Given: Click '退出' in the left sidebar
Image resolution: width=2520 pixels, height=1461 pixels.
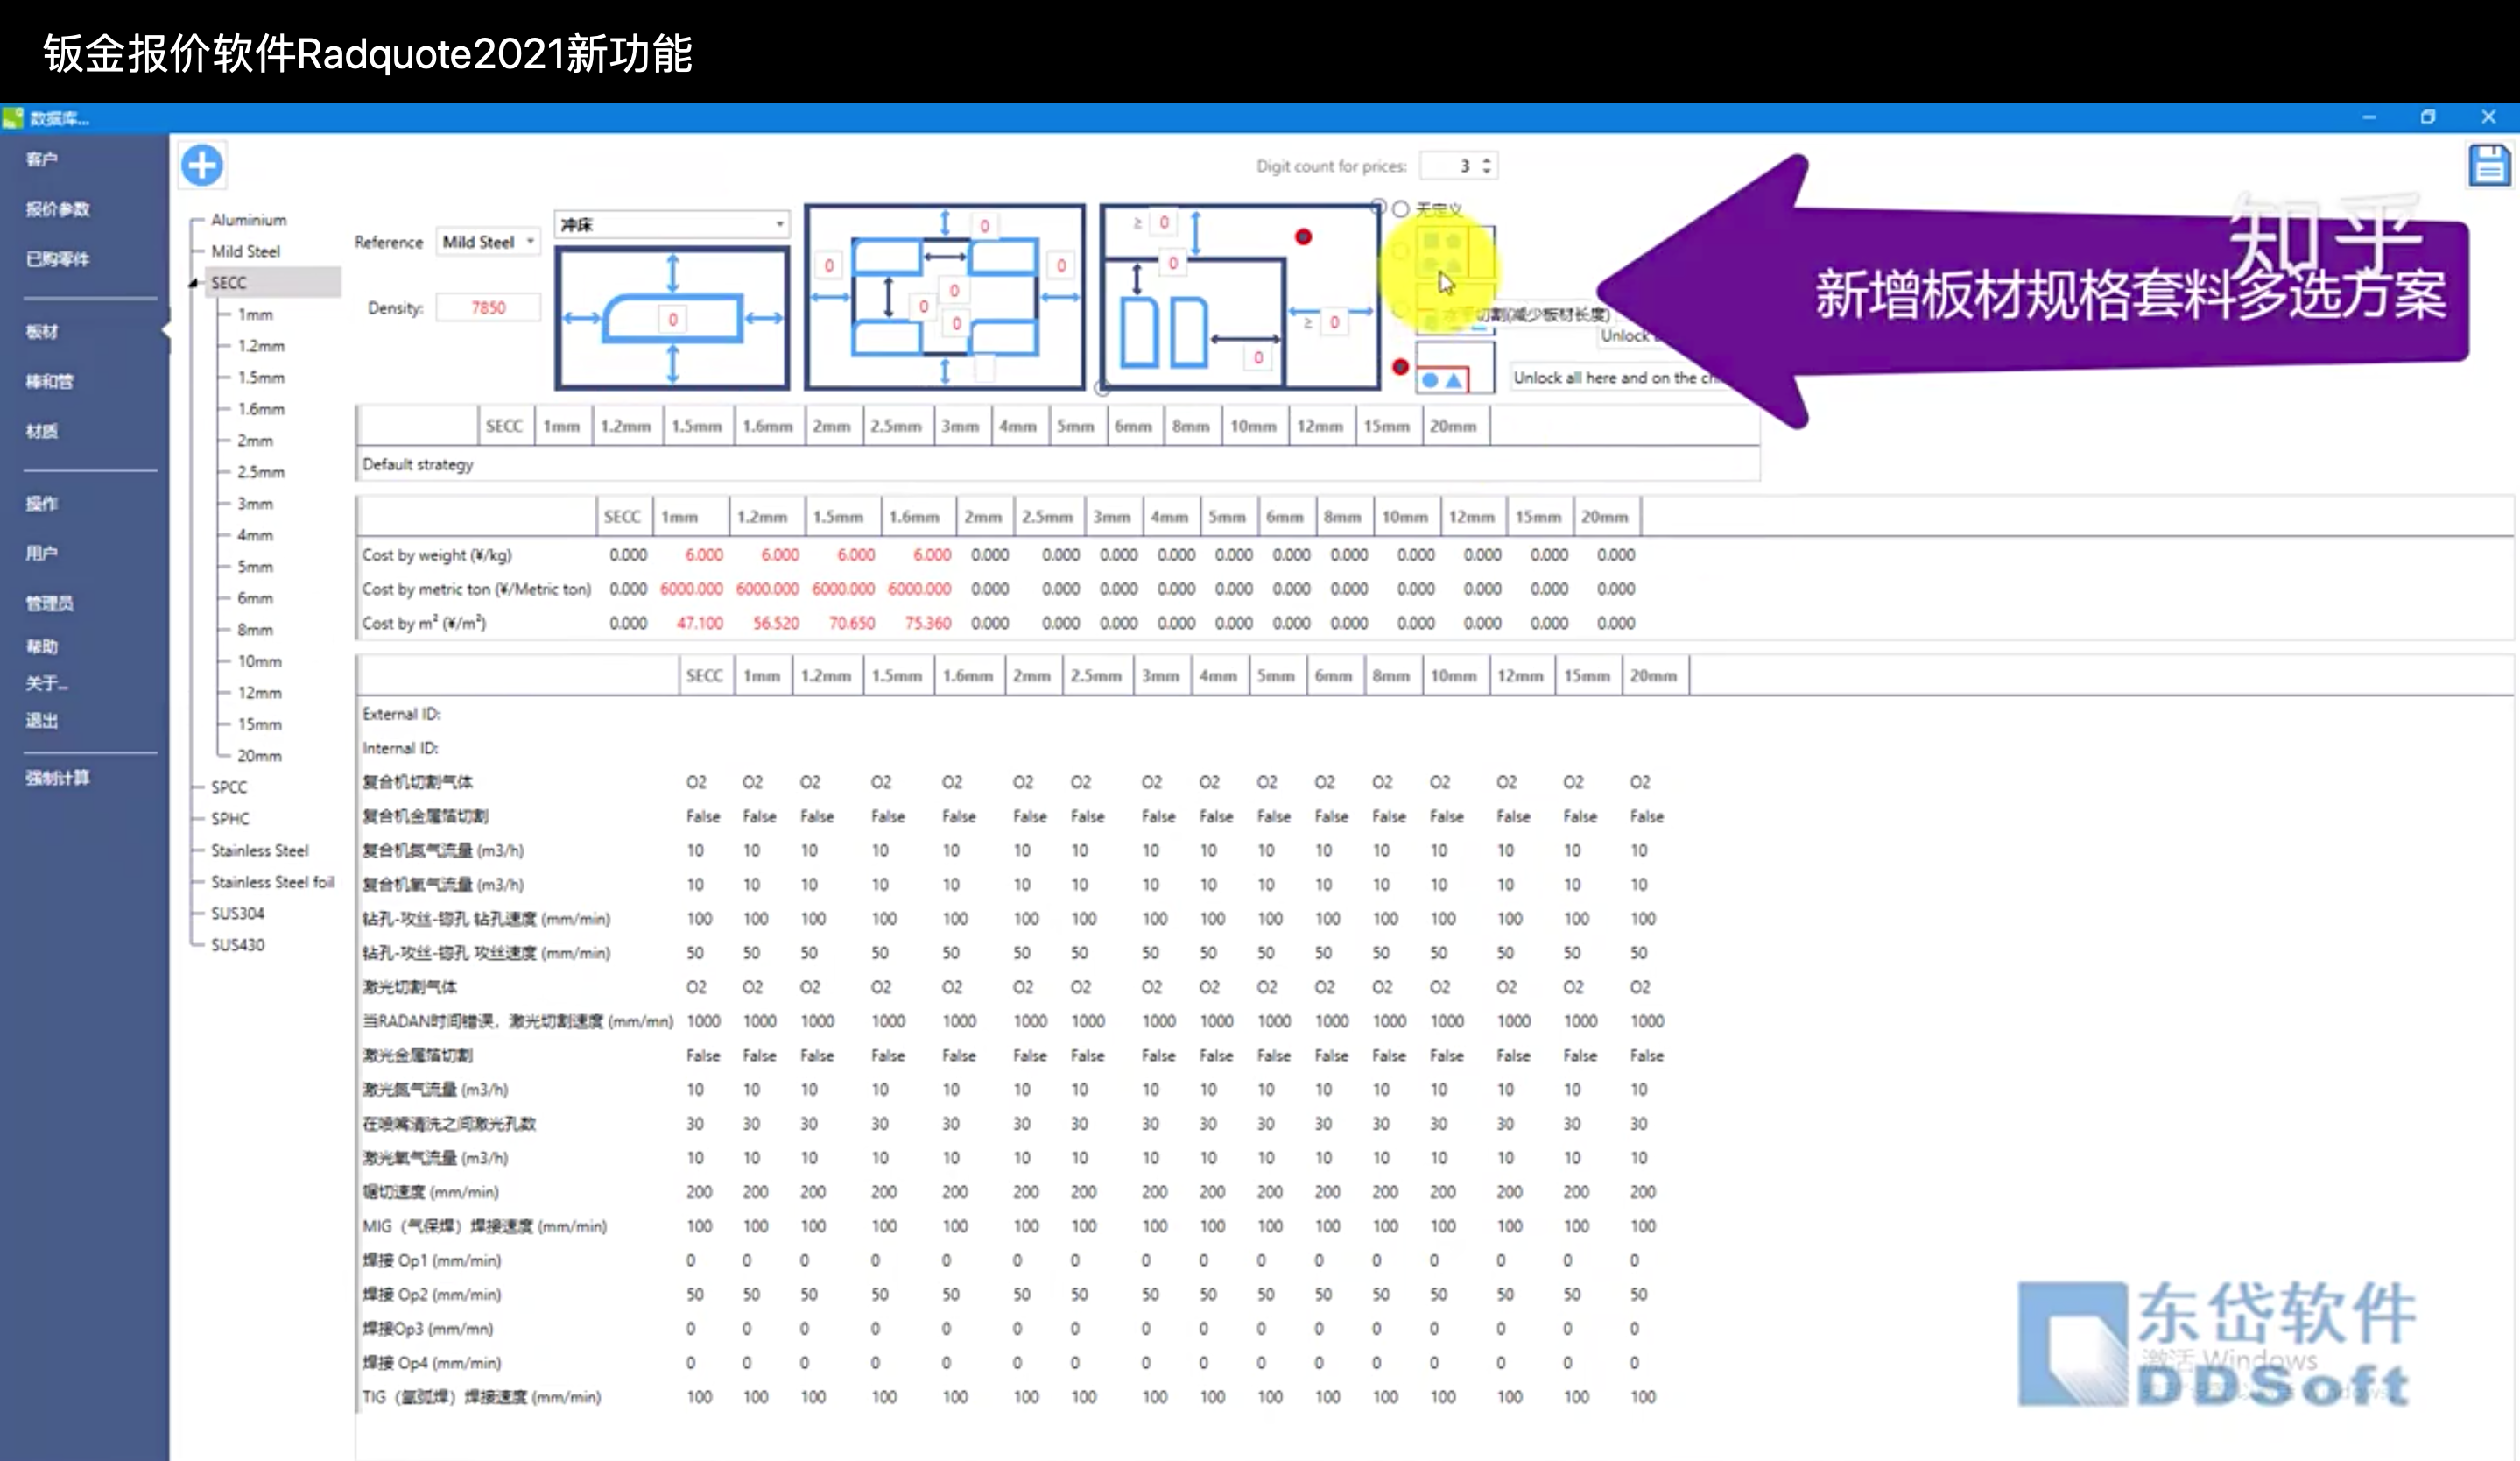Looking at the screenshot, I should point(42,721).
